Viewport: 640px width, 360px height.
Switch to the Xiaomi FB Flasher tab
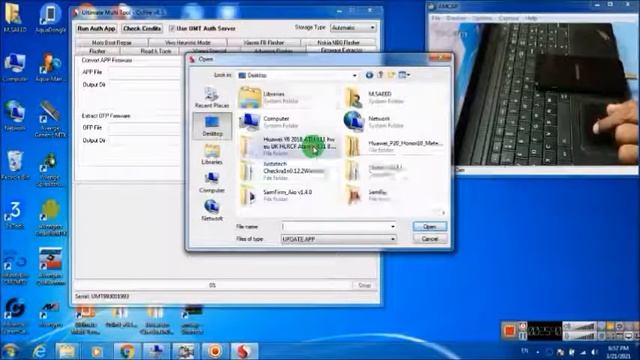(x=264, y=42)
